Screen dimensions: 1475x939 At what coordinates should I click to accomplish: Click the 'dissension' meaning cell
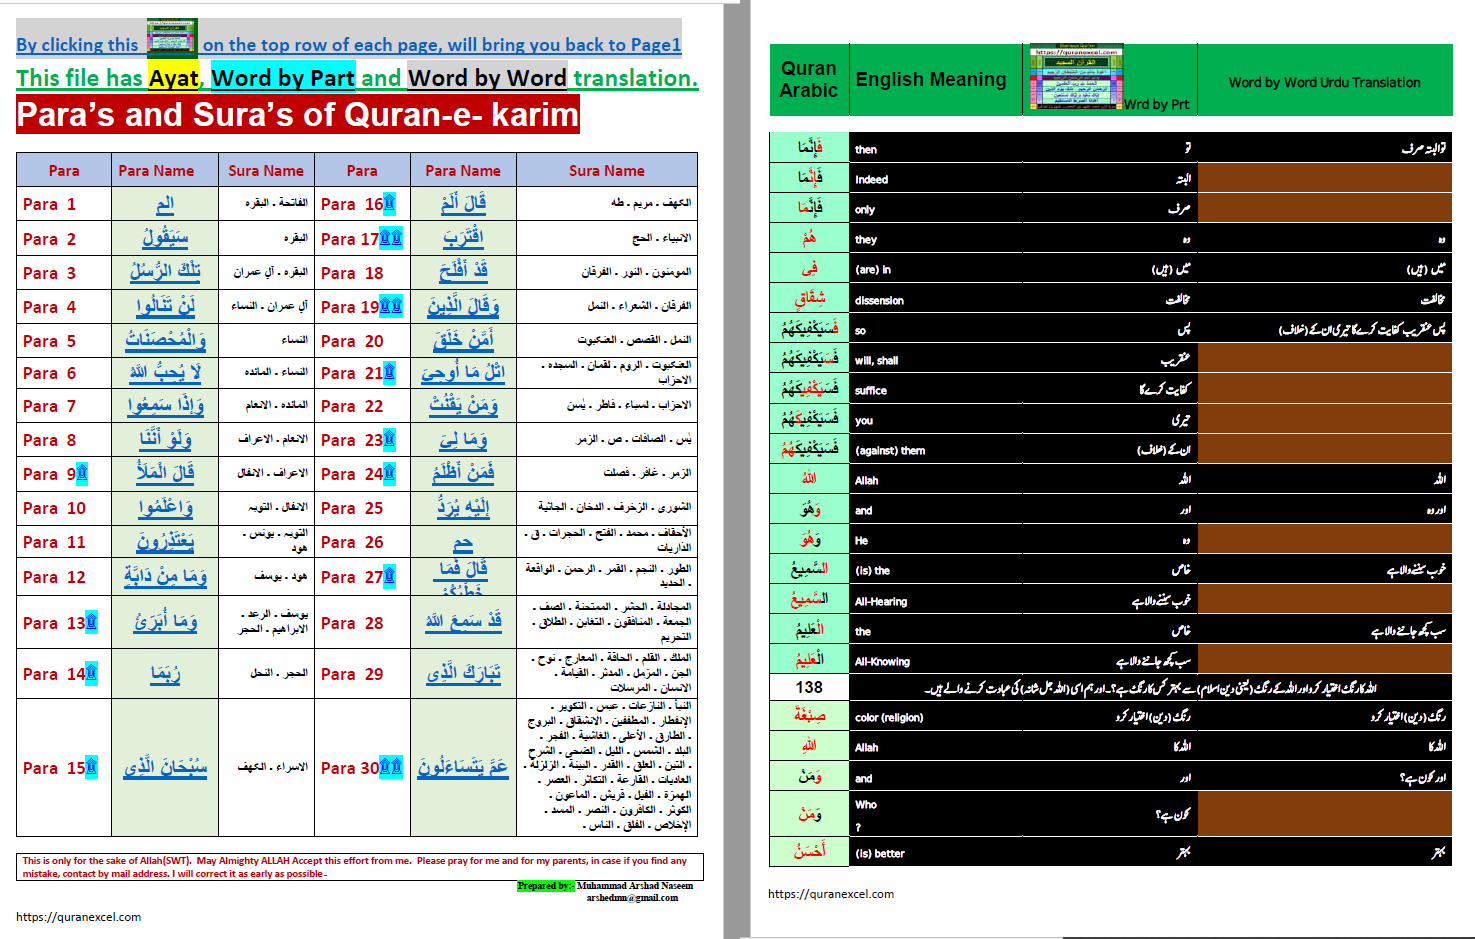[935, 300]
